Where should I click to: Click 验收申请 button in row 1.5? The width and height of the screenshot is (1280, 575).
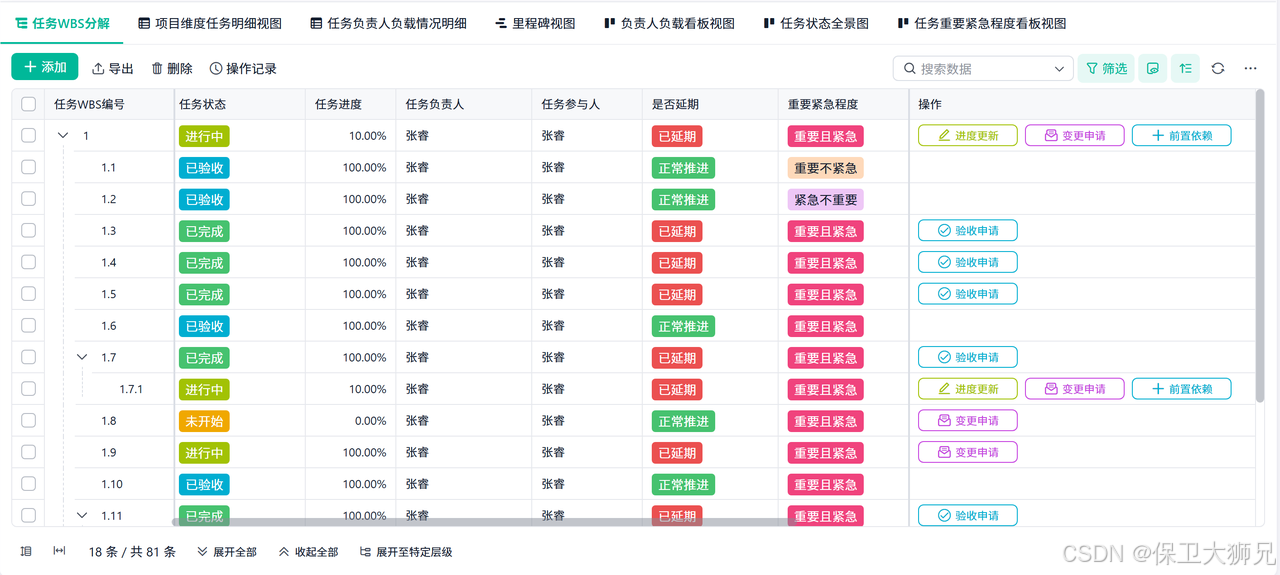click(968, 294)
